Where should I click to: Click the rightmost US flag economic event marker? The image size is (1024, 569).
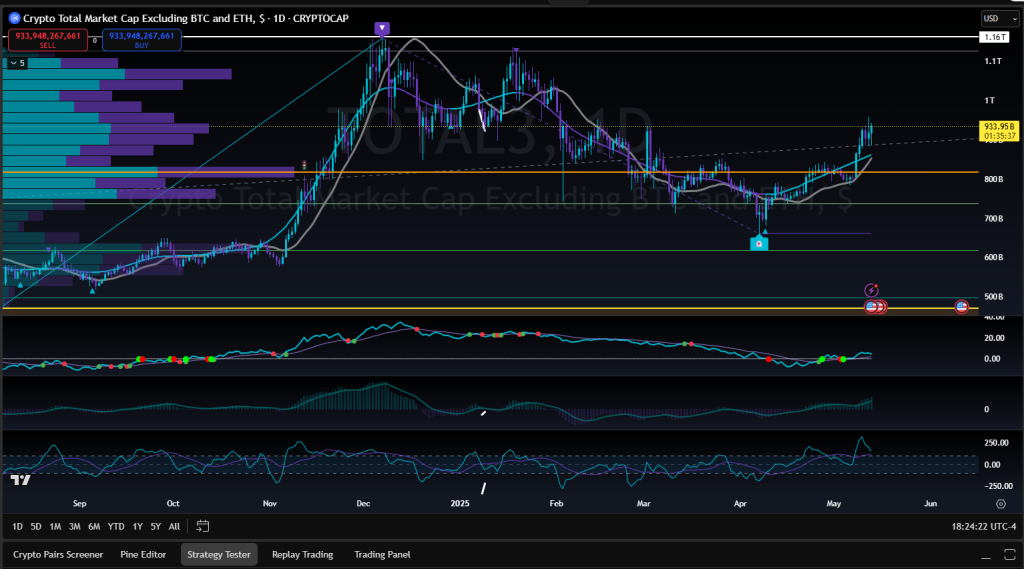(961, 306)
